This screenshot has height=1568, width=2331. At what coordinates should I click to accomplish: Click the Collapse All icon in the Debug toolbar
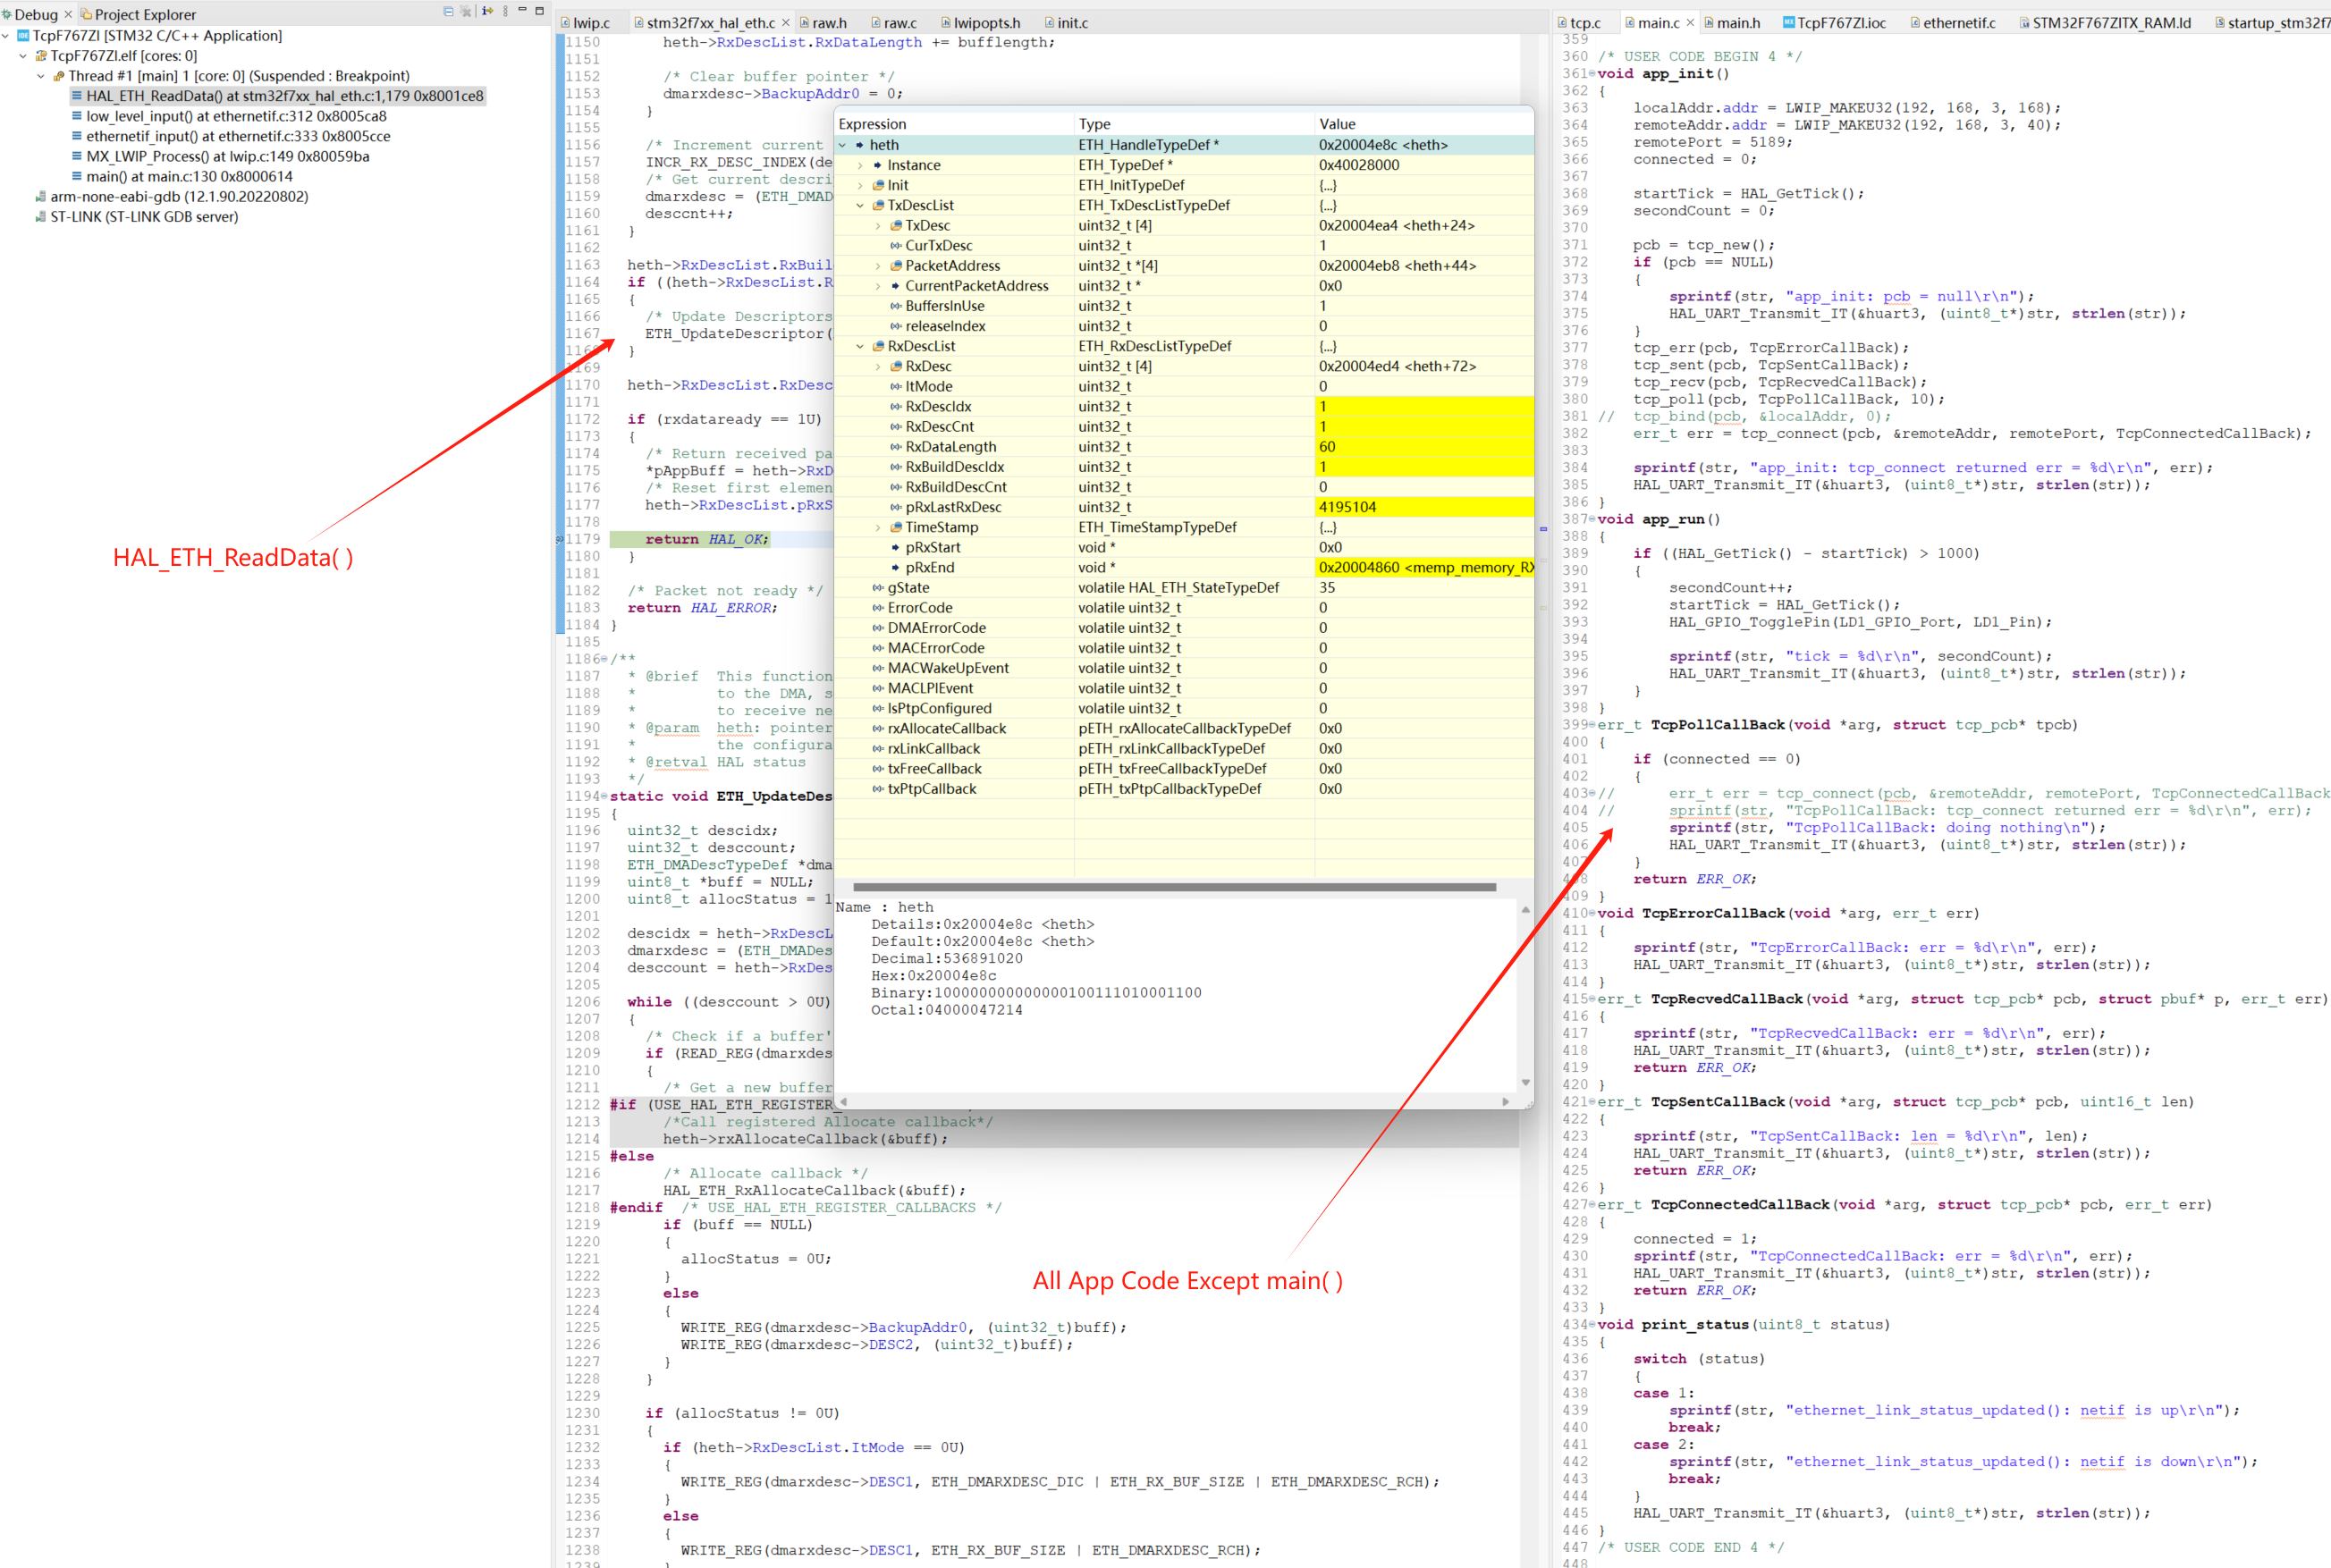tap(449, 12)
